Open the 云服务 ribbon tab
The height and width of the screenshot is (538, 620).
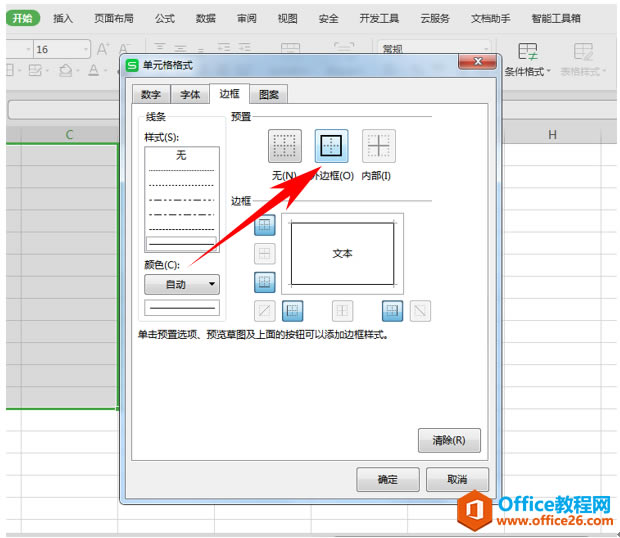(435, 18)
